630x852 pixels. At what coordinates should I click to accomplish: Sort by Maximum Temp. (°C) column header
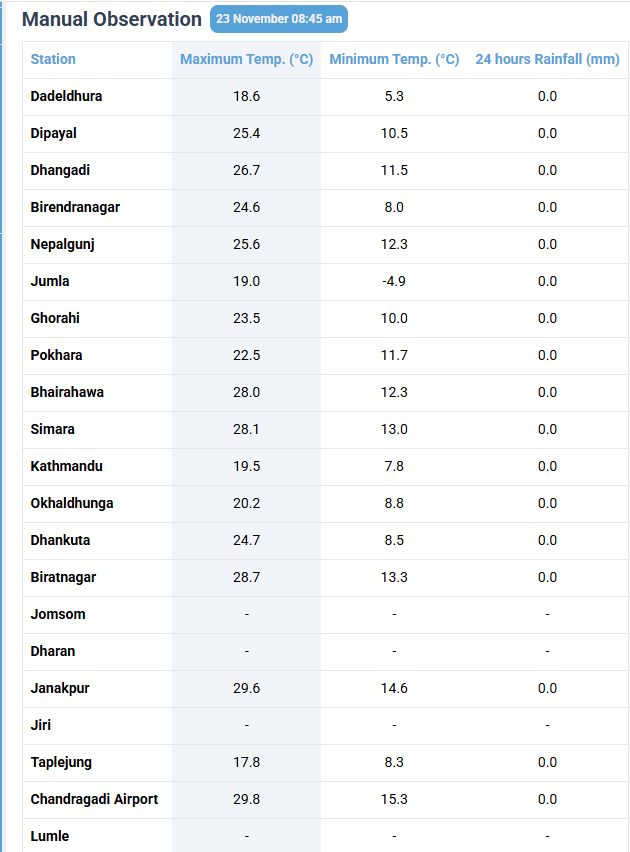(x=247, y=60)
